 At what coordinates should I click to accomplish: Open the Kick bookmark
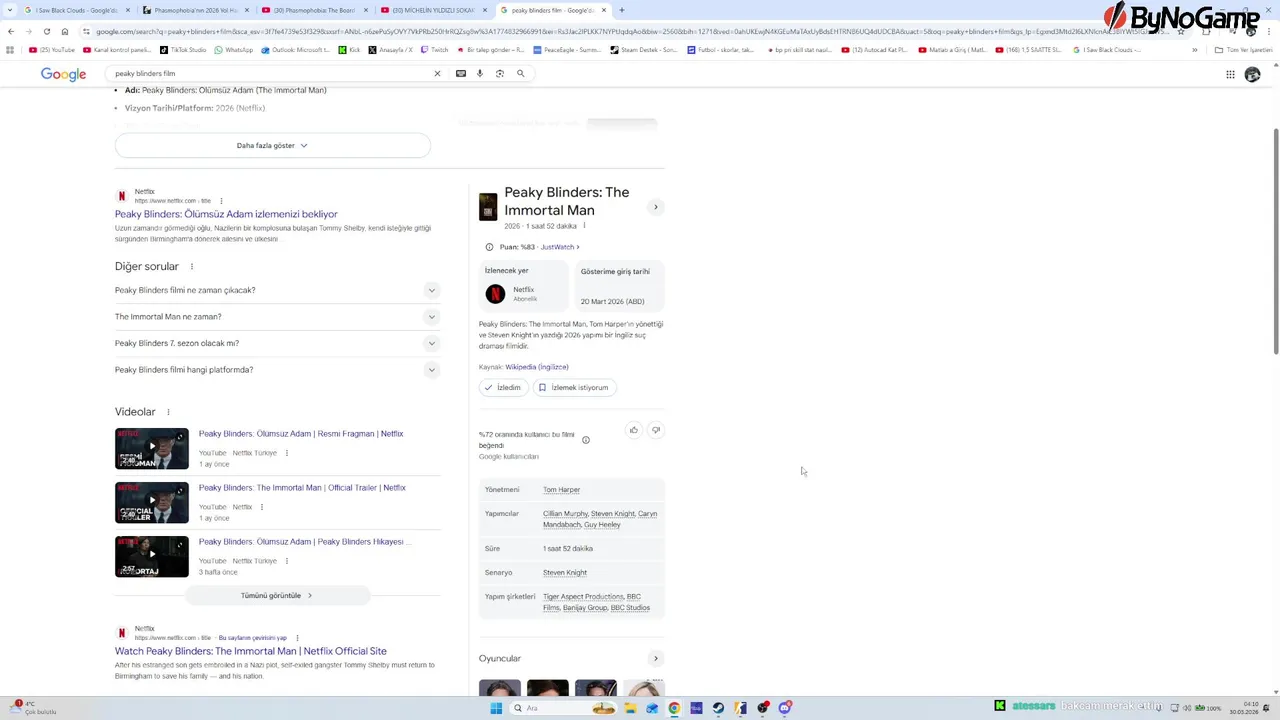tap(350, 50)
